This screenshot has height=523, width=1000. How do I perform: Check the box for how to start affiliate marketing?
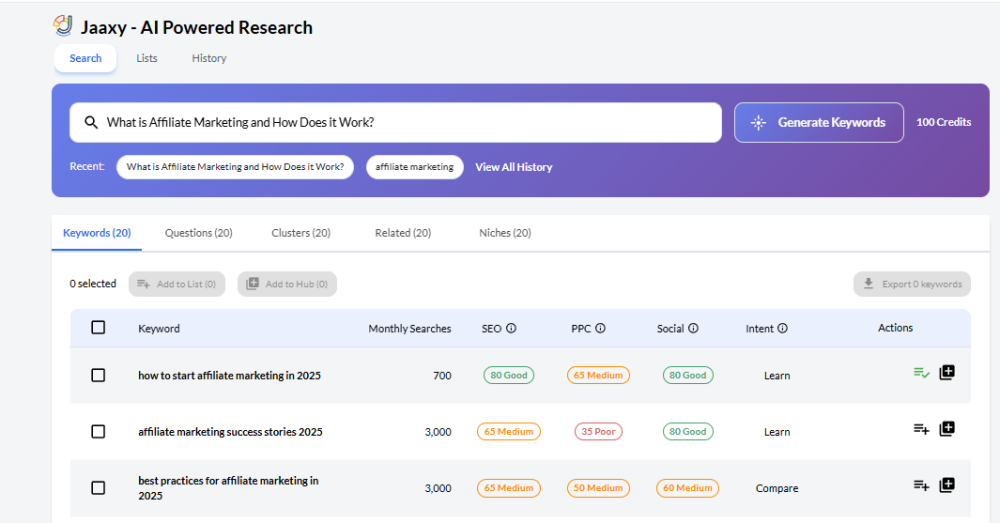(x=98, y=375)
